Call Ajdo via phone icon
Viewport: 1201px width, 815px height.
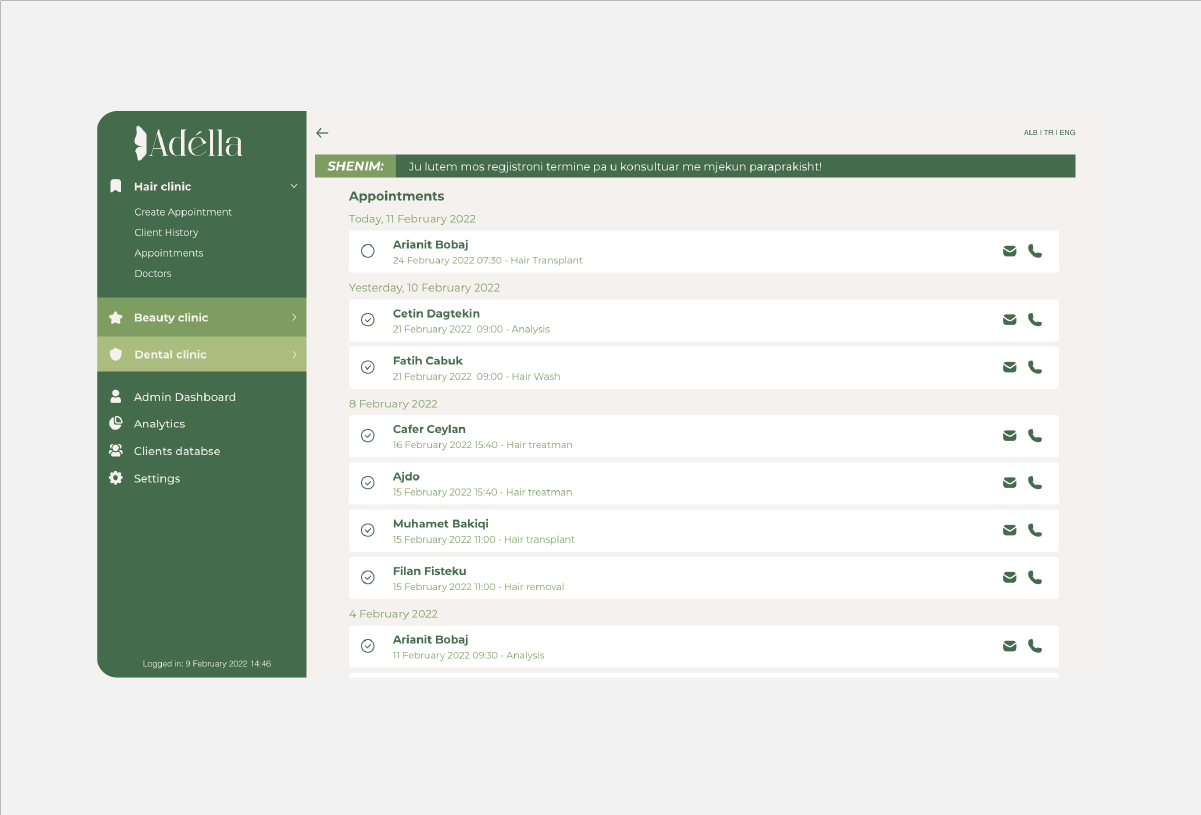pyautogui.click(x=1035, y=483)
